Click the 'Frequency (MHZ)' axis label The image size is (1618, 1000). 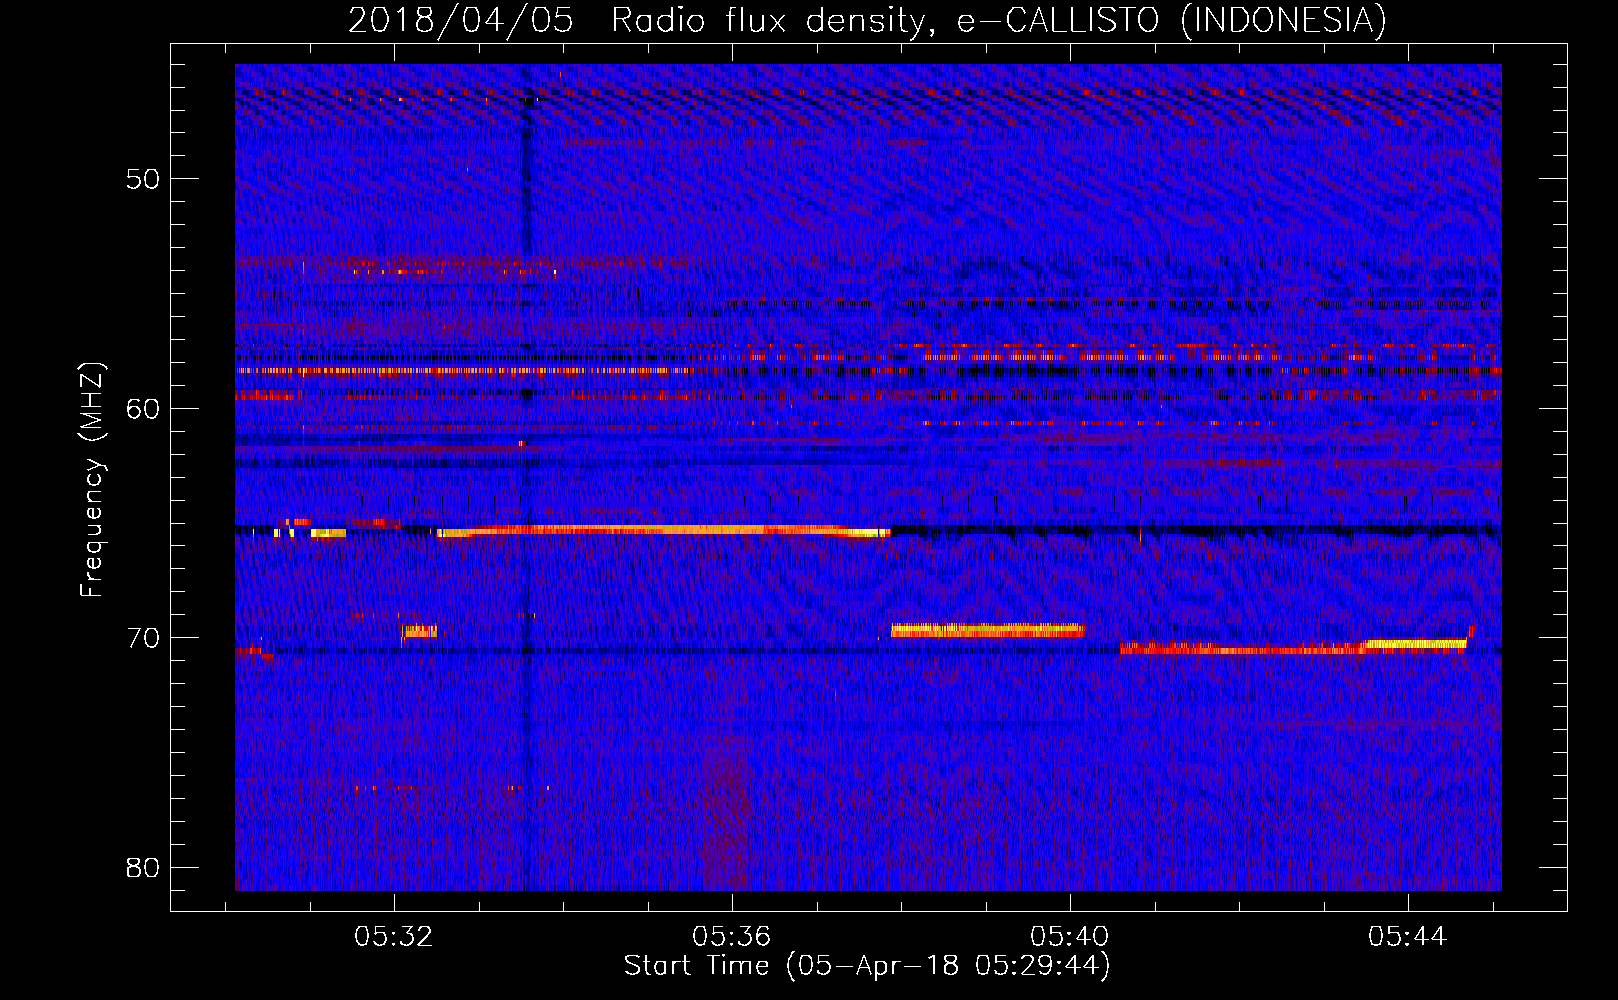92,480
